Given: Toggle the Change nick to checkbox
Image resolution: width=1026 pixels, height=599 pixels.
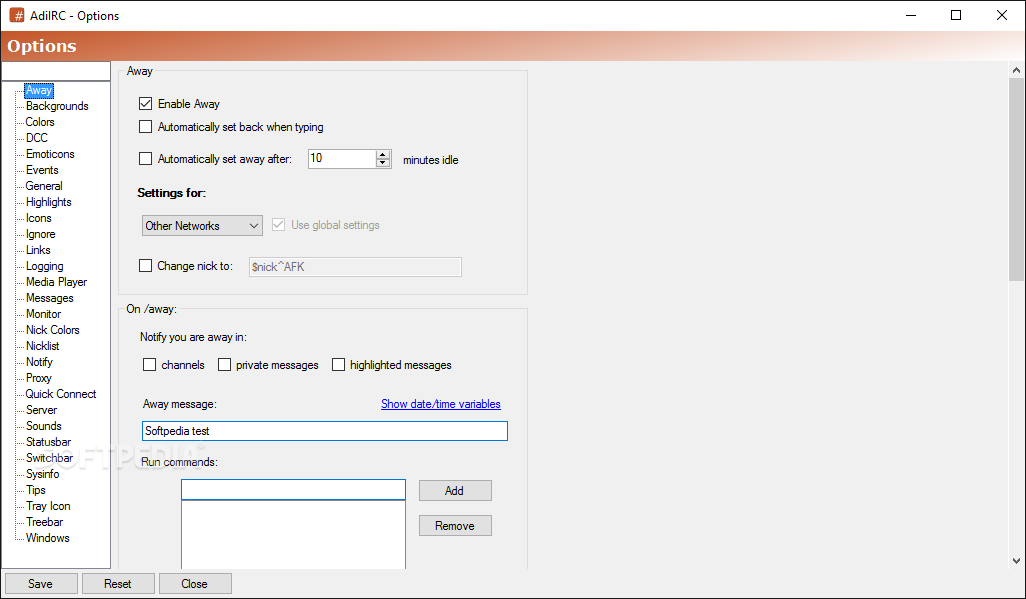Looking at the screenshot, I should click(145, 265).
